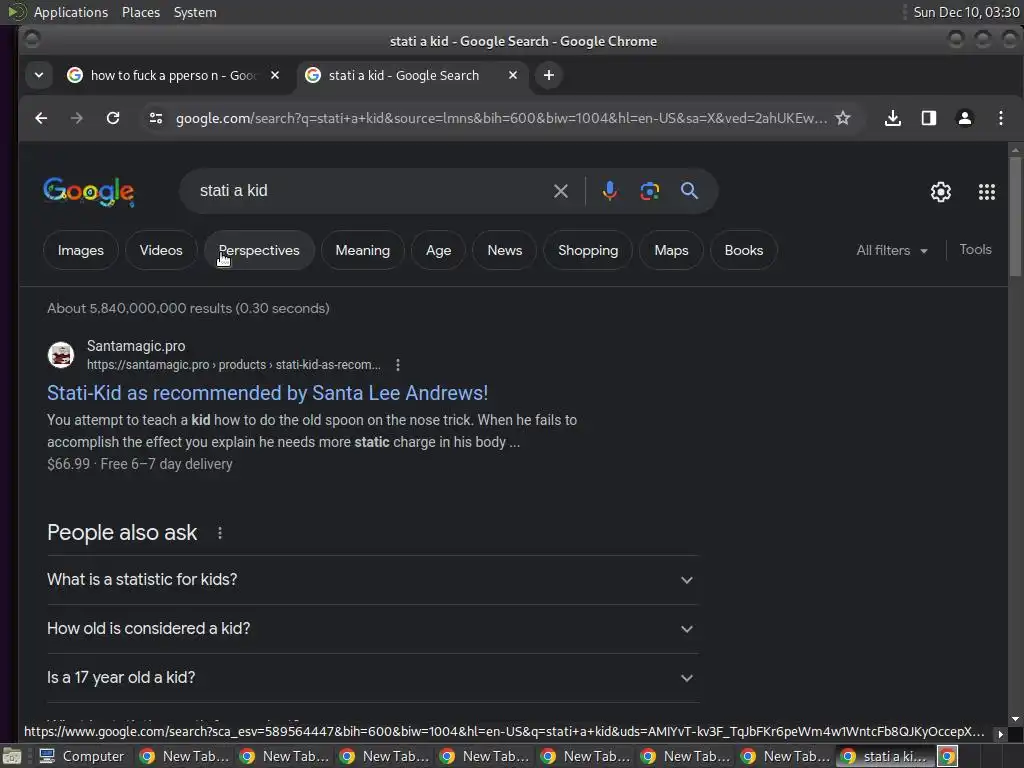Open the Places menu
The width and height of the screenshot is (1024, 768).
point(140,12)
